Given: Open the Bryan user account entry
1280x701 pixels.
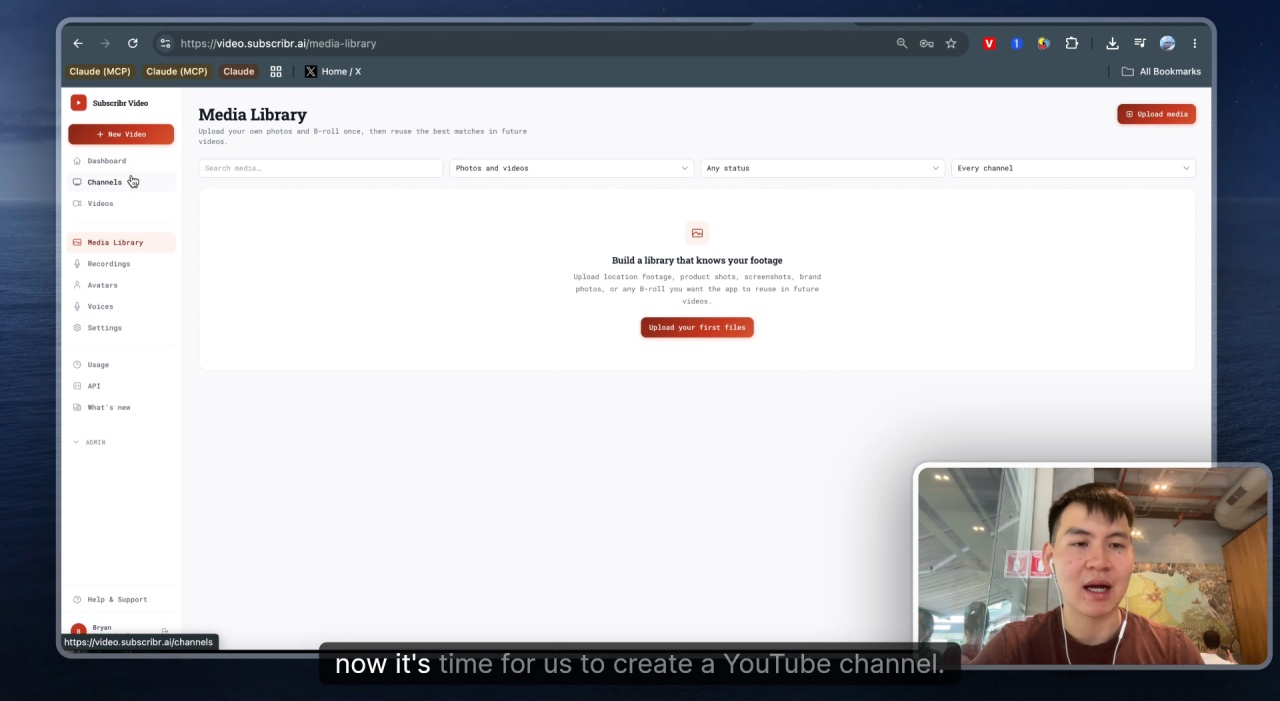Looking at the screenshot, I should (x=121, y=630).
